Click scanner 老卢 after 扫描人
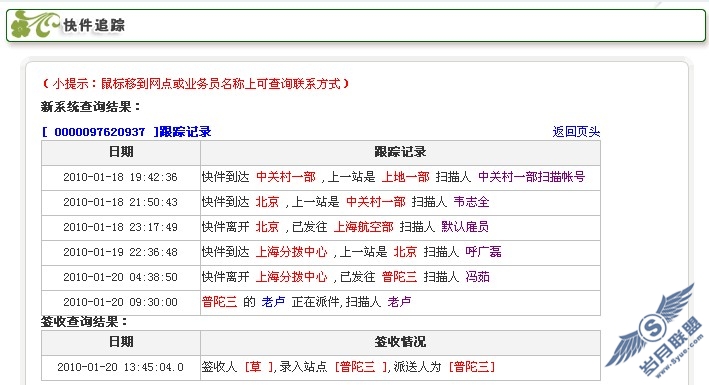 (x=399, y=301)
